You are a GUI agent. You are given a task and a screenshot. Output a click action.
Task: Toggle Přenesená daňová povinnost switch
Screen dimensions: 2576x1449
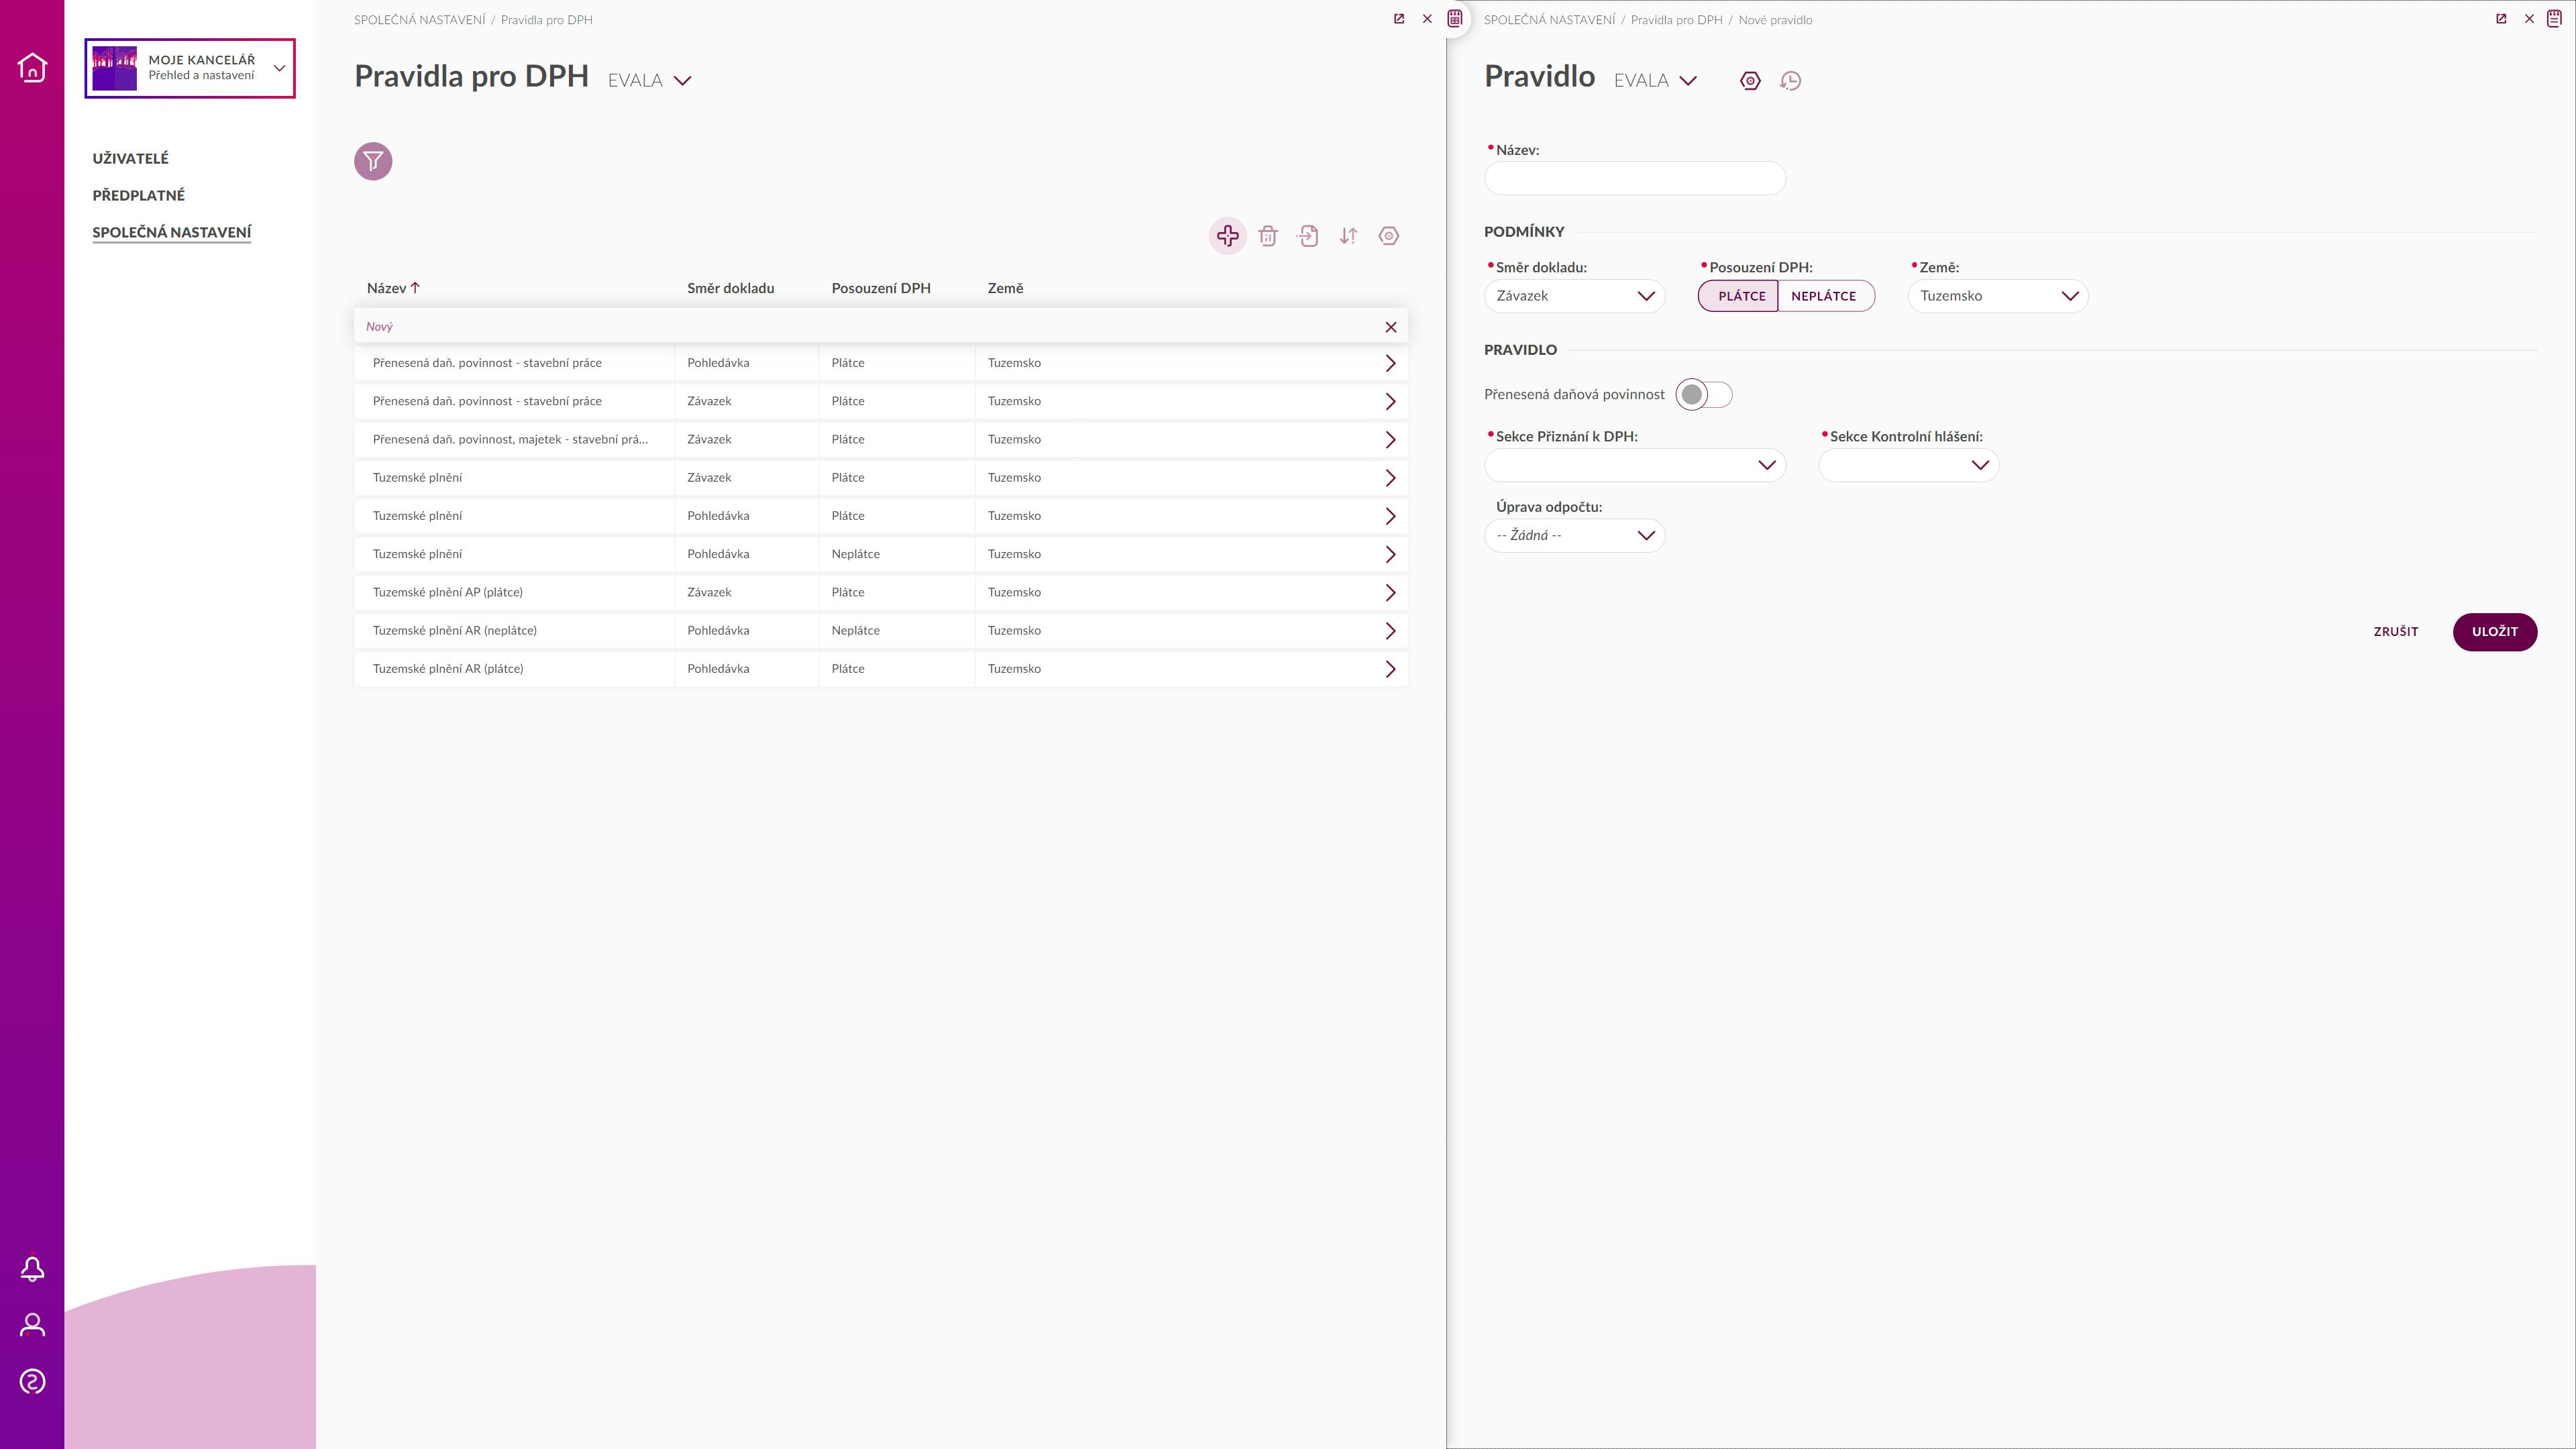[x=1704, y=394]
